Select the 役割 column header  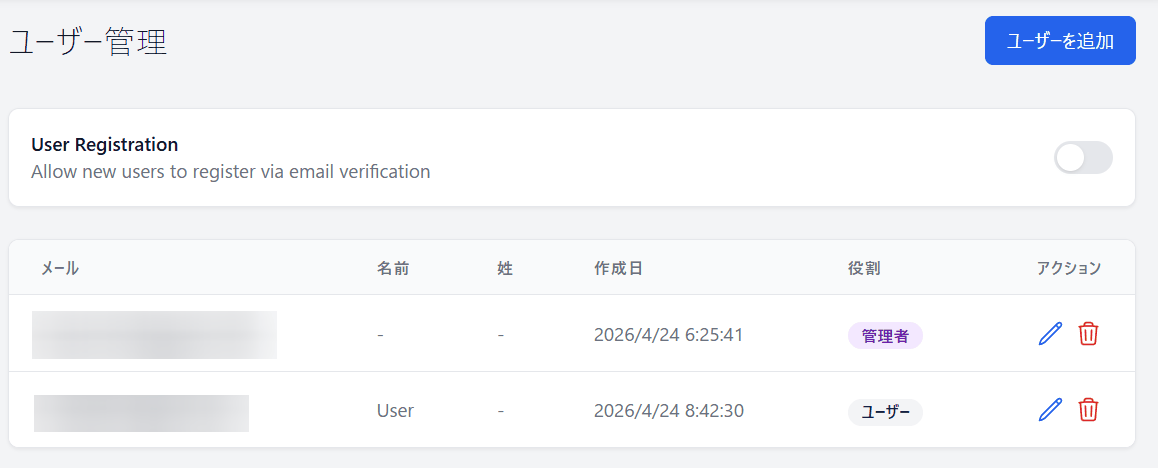pyautogui.click(x=864, y=268)
